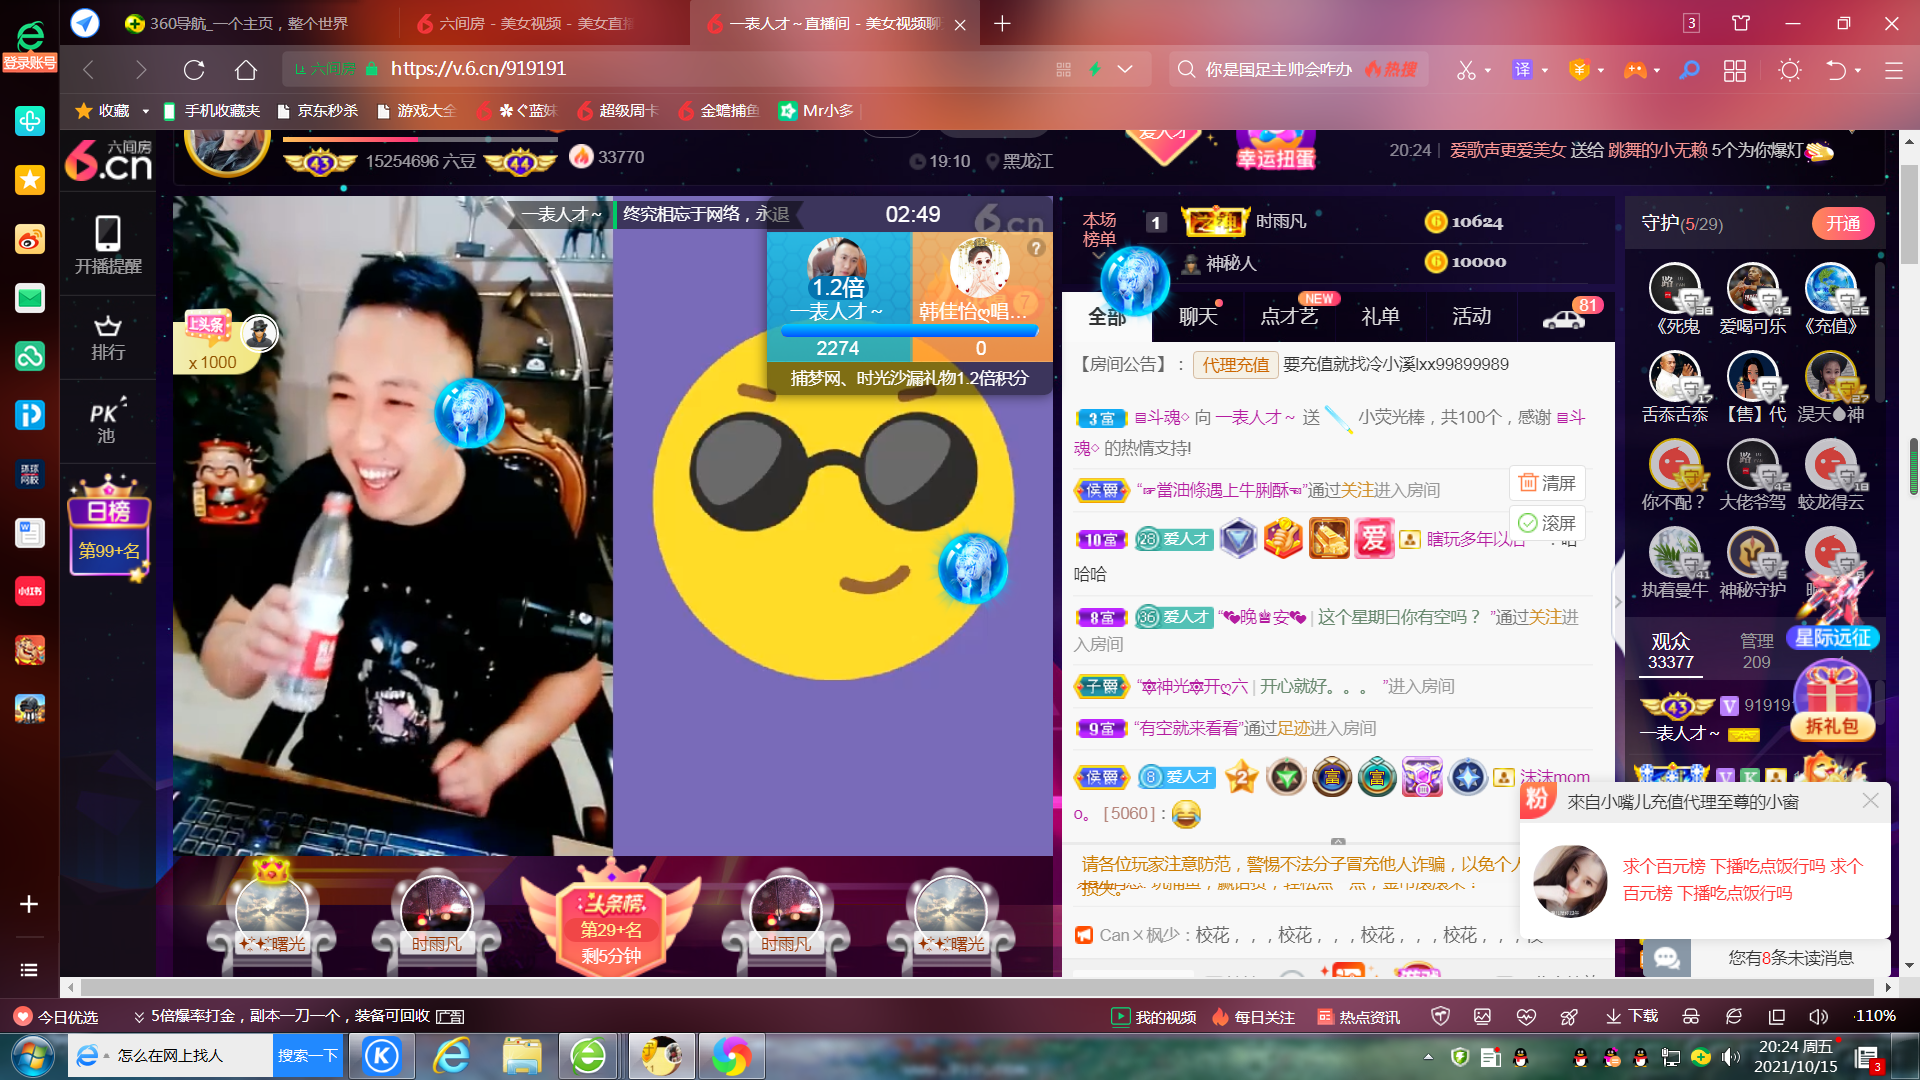Open the 幸运扭蛋 activity banner
Image resolution: width=1920 pixels, height=1080 pixels.
(x=1275, y=150)
